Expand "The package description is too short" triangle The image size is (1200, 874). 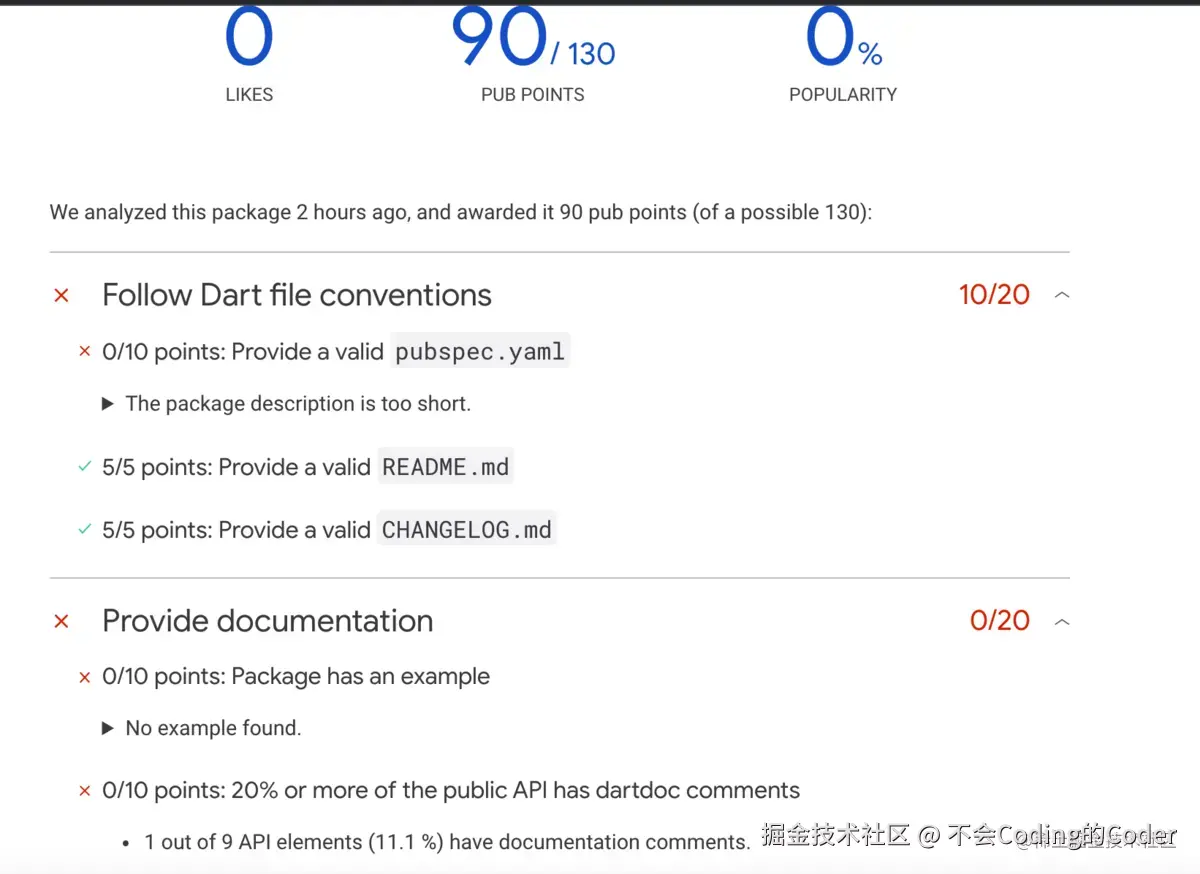pos(108,404)
